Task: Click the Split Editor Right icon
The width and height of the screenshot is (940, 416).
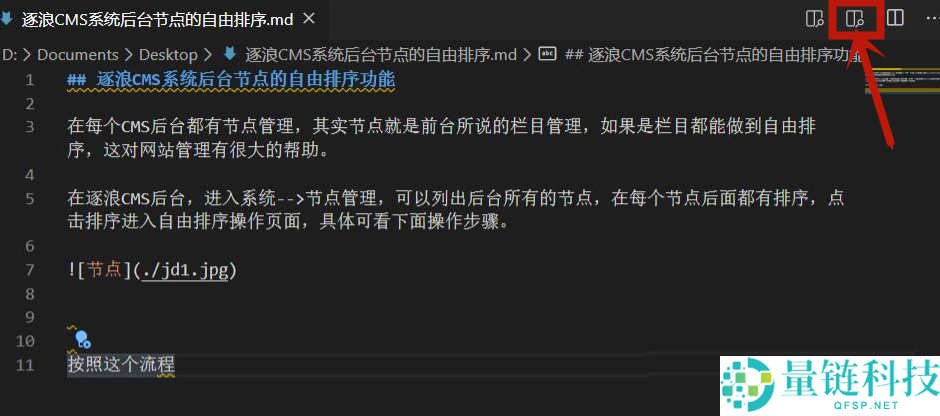Action: pyautogui.click(x=895, y=18)
